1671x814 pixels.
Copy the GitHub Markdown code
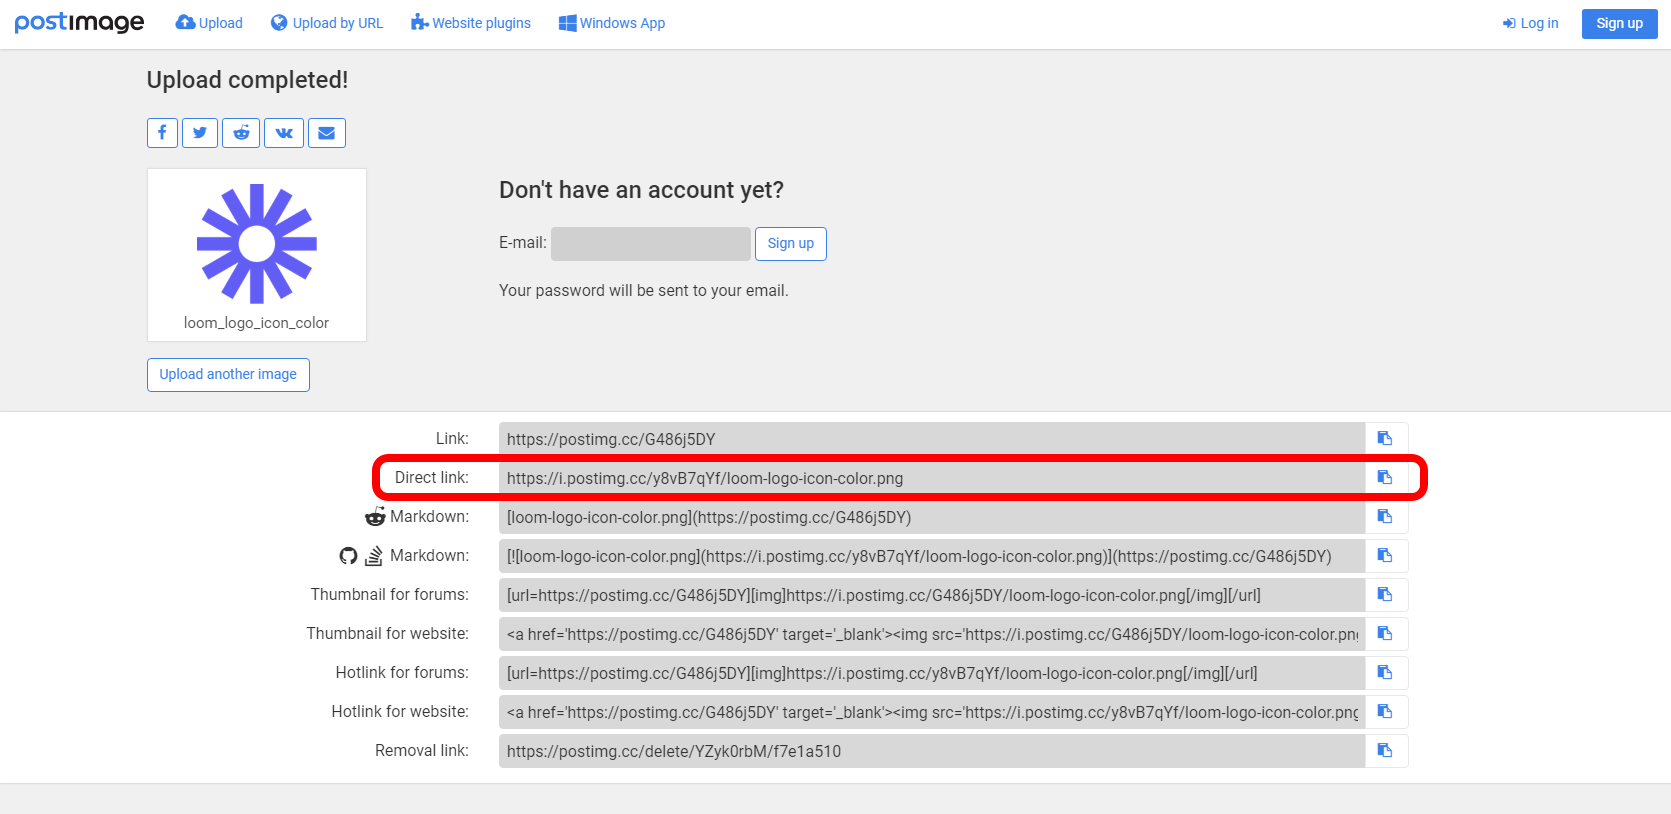tap(1385, 556)
